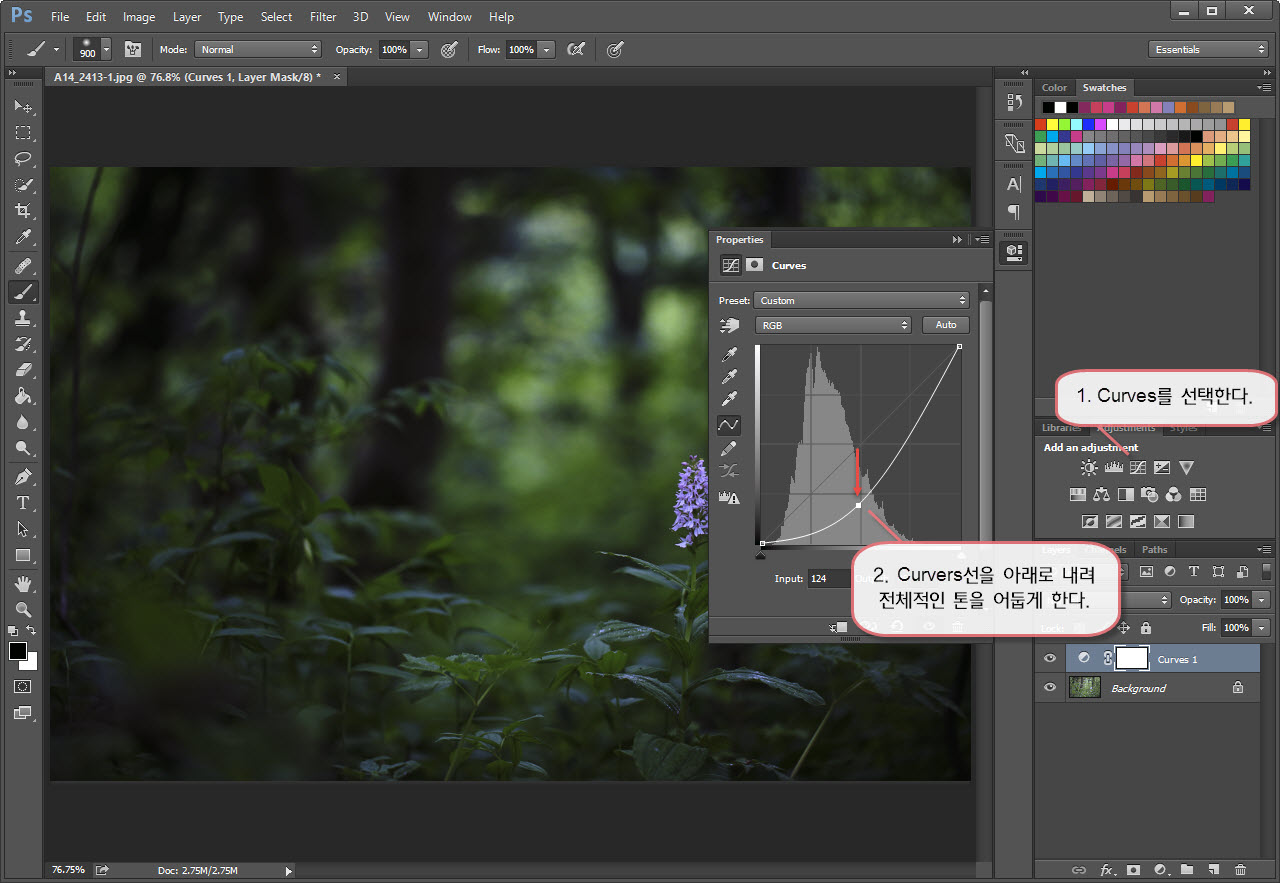
Task: Select the Lasso tool
Action: pyautogui.click(x=23, y=159)
